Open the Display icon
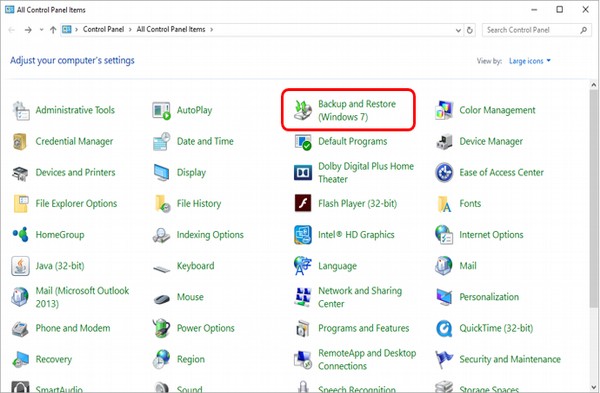This screenshot has height=393, width=600. coord(161,173)
